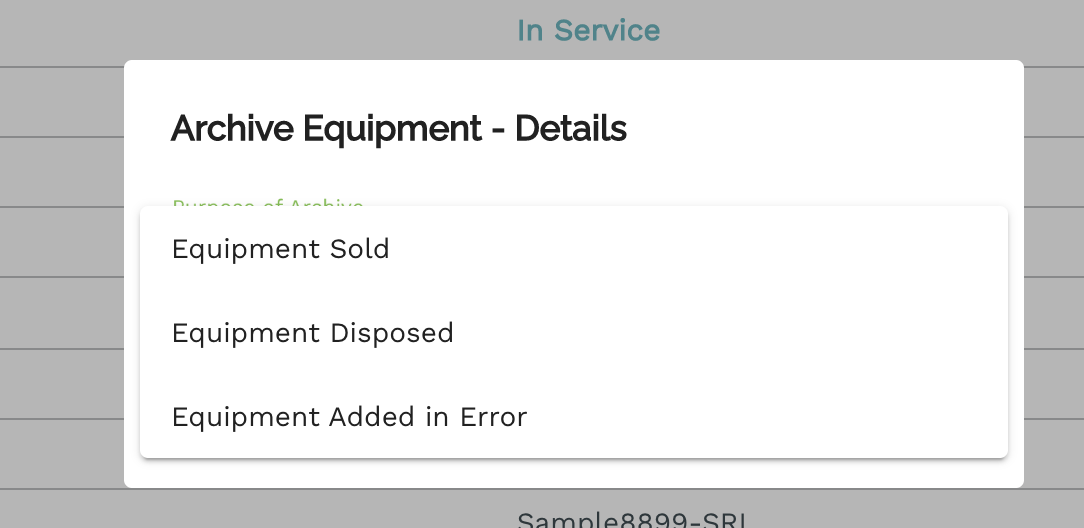
Task: Click "Sample8899-SRI" text below the dialog
Action: tap(632, 518)
